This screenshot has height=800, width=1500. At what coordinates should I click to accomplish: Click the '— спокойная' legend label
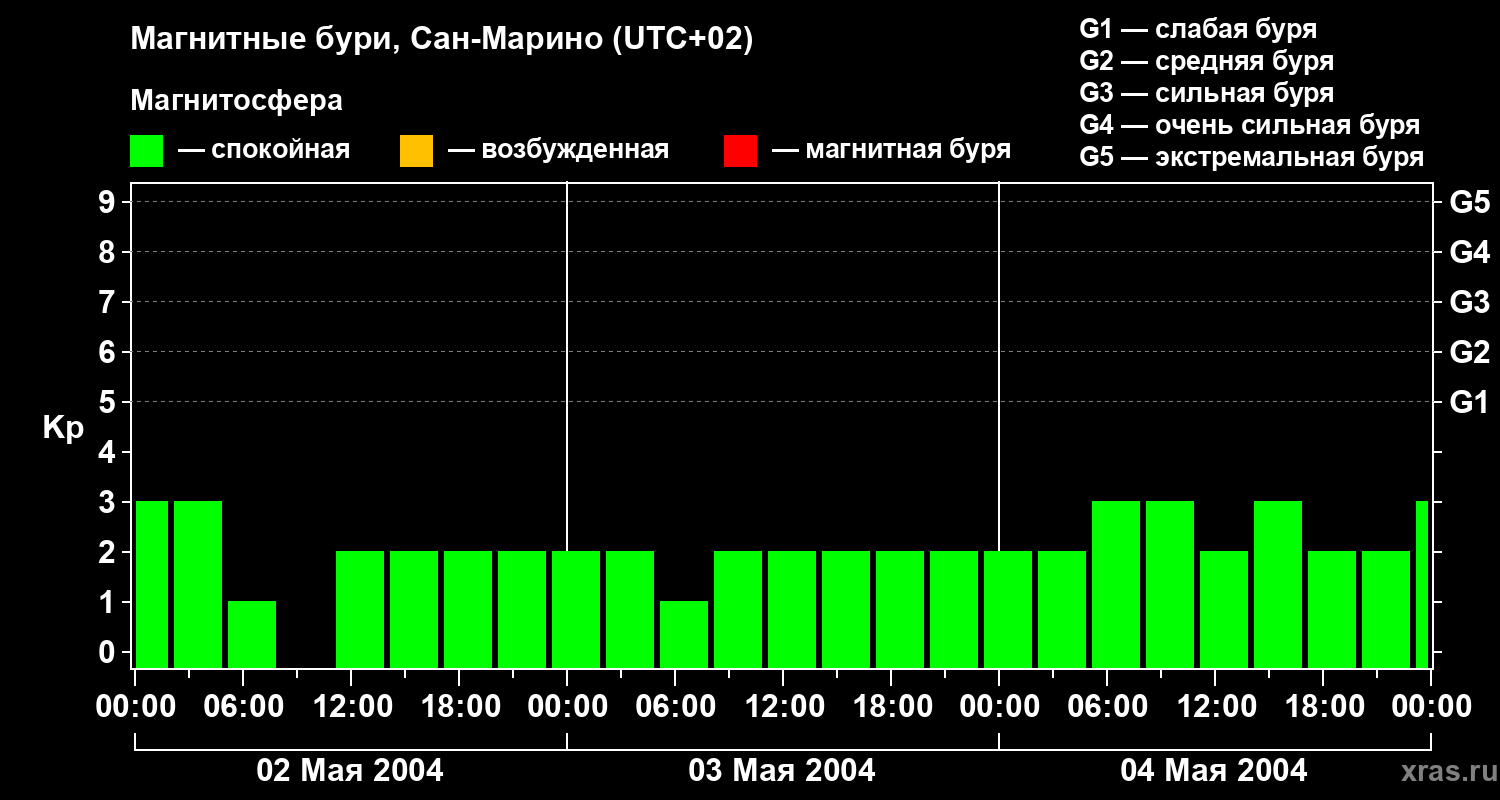coord(264,150)
